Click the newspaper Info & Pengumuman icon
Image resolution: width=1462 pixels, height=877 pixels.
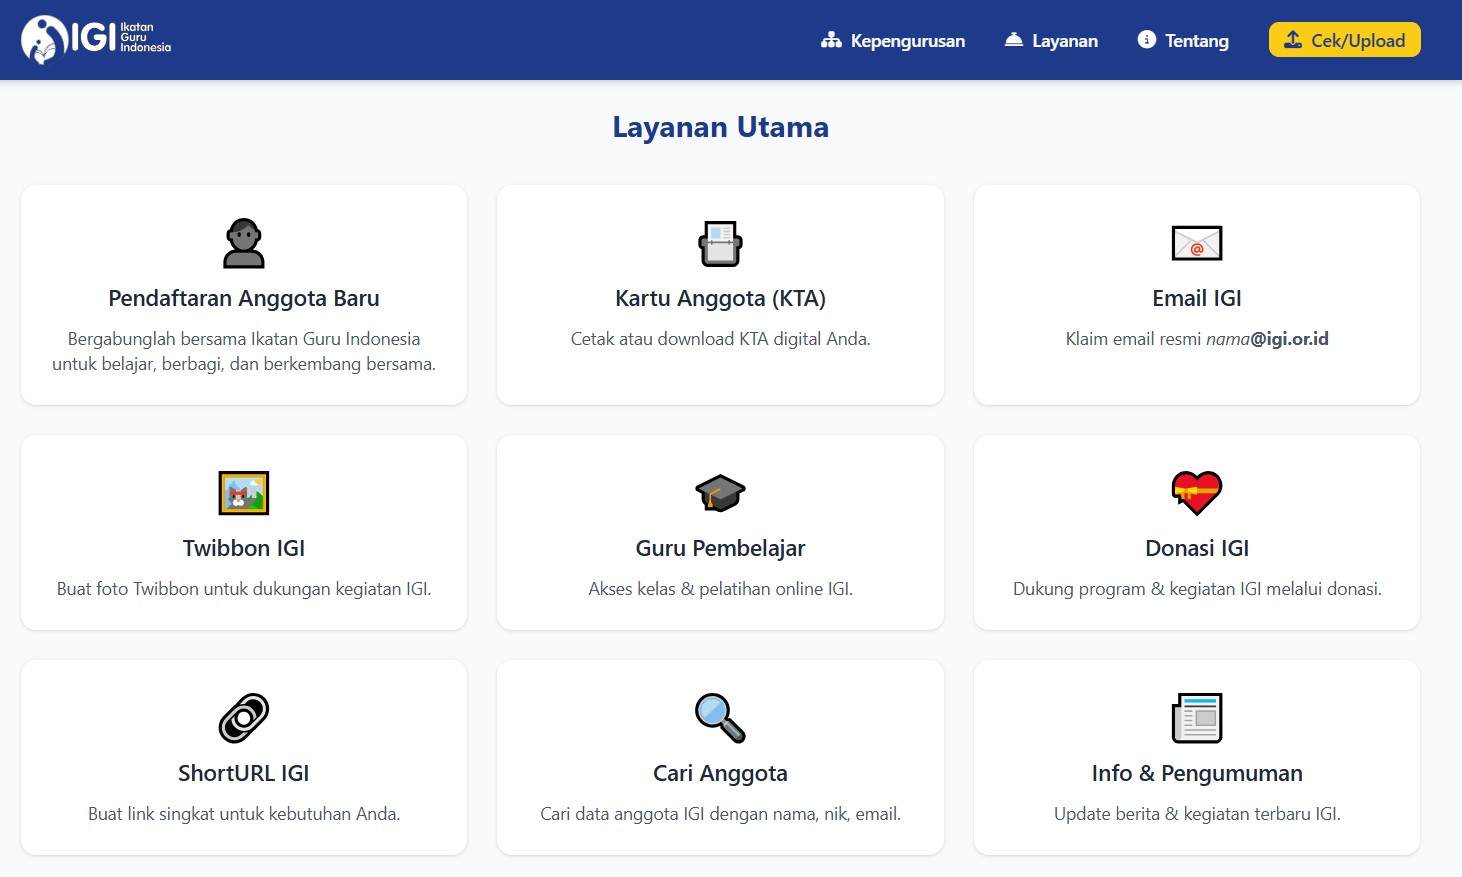coord(1196,718)
